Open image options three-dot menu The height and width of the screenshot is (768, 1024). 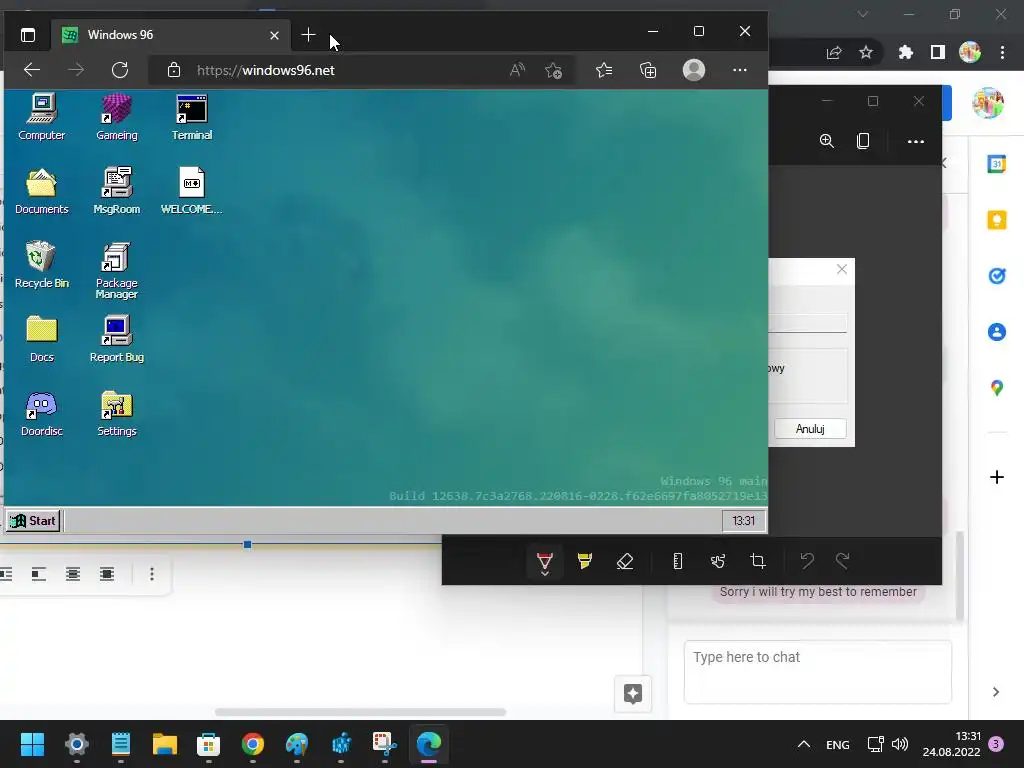[x=152, y=573]
